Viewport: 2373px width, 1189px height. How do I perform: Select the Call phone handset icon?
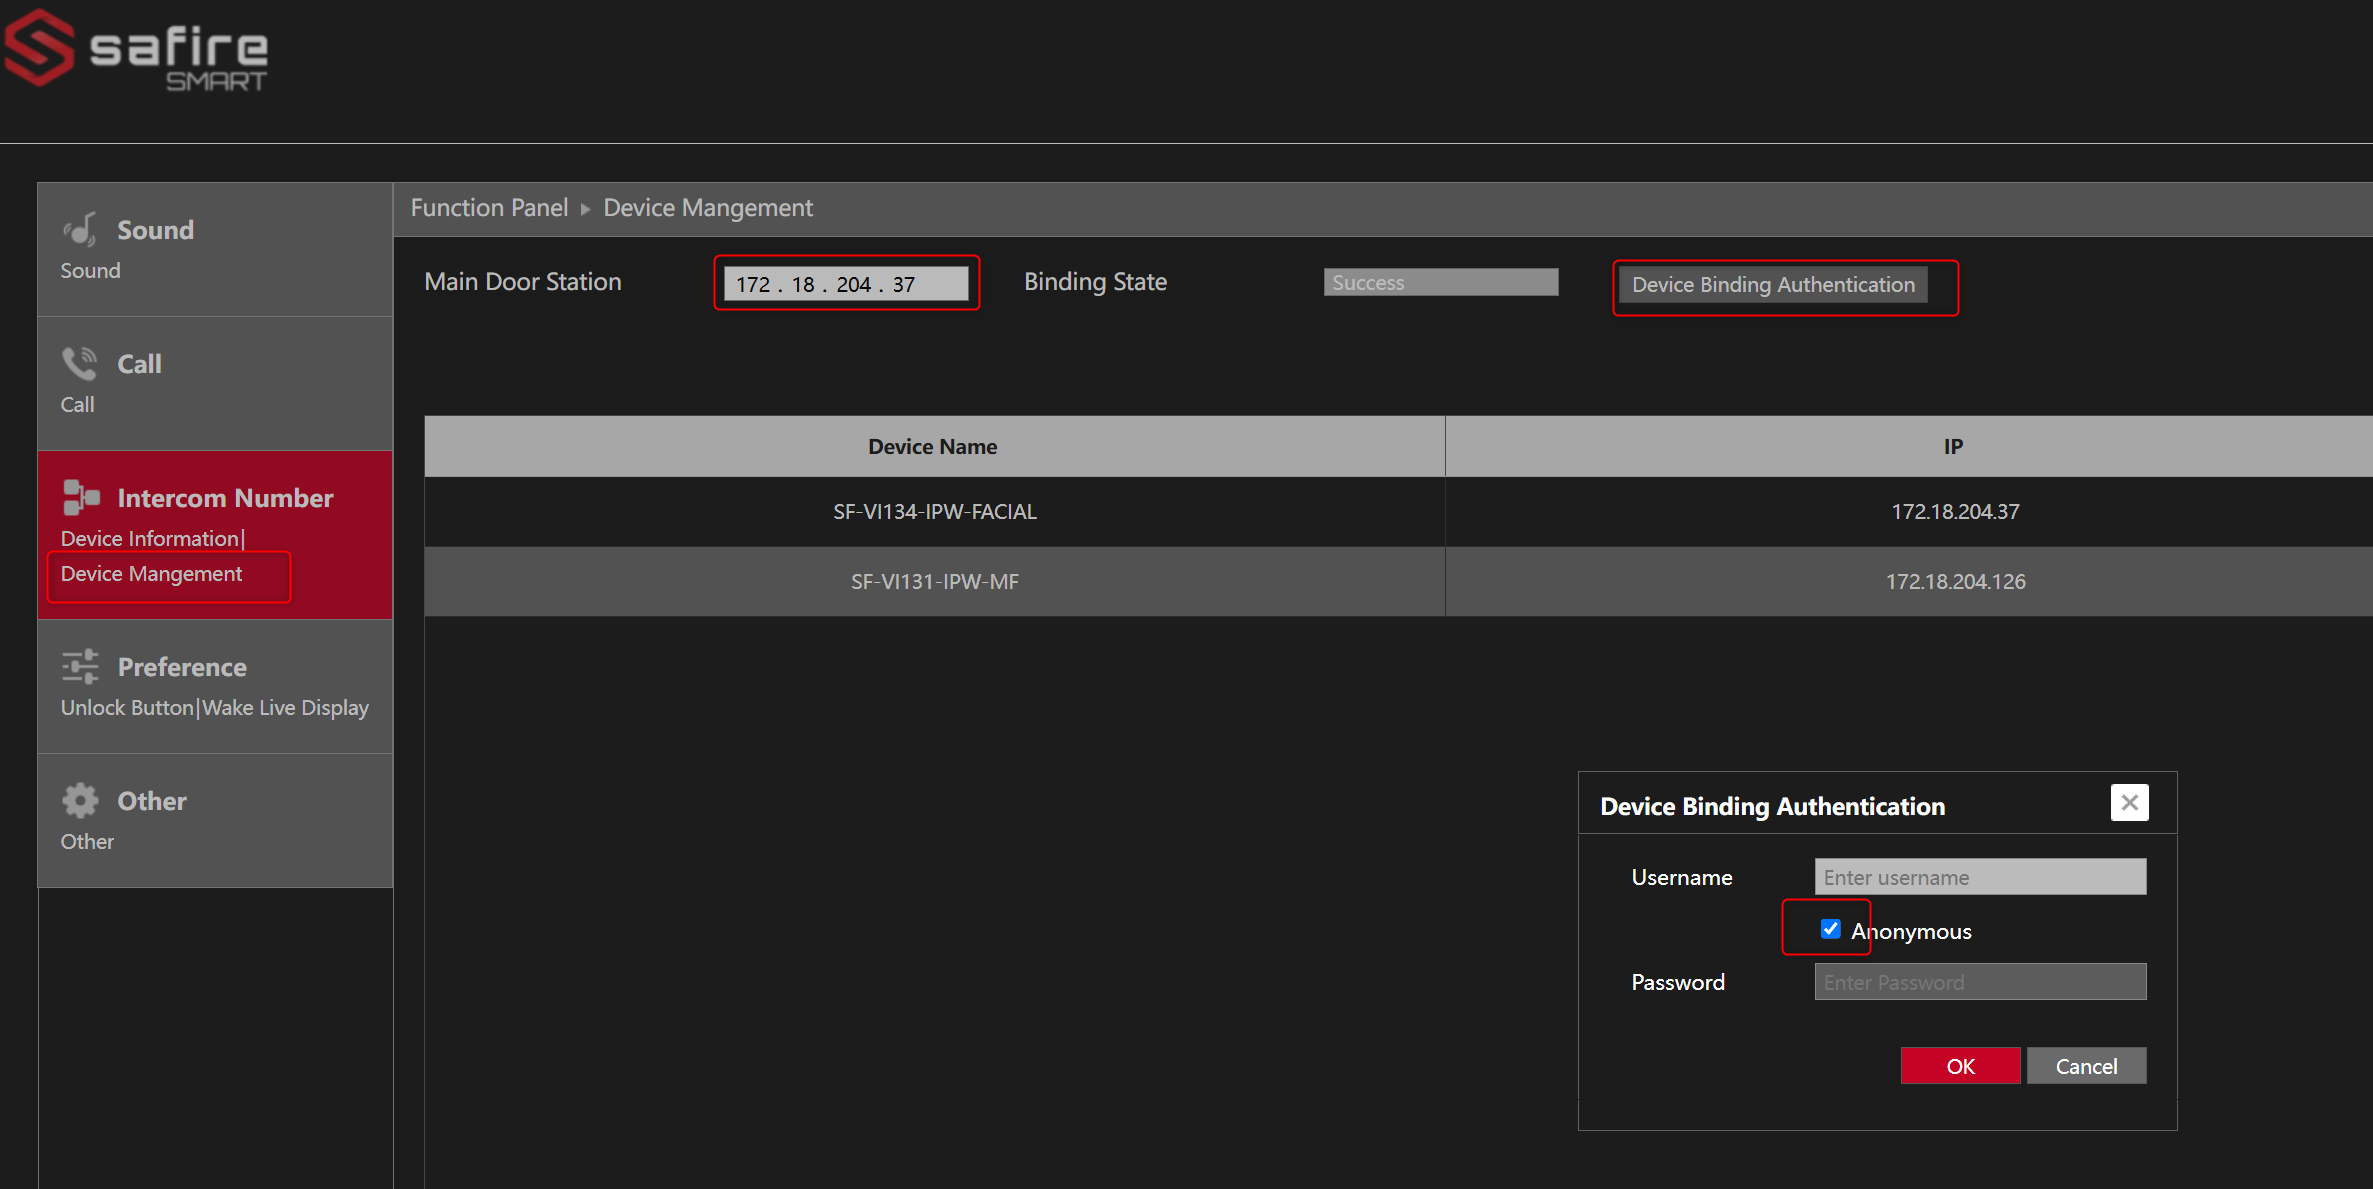80,363
